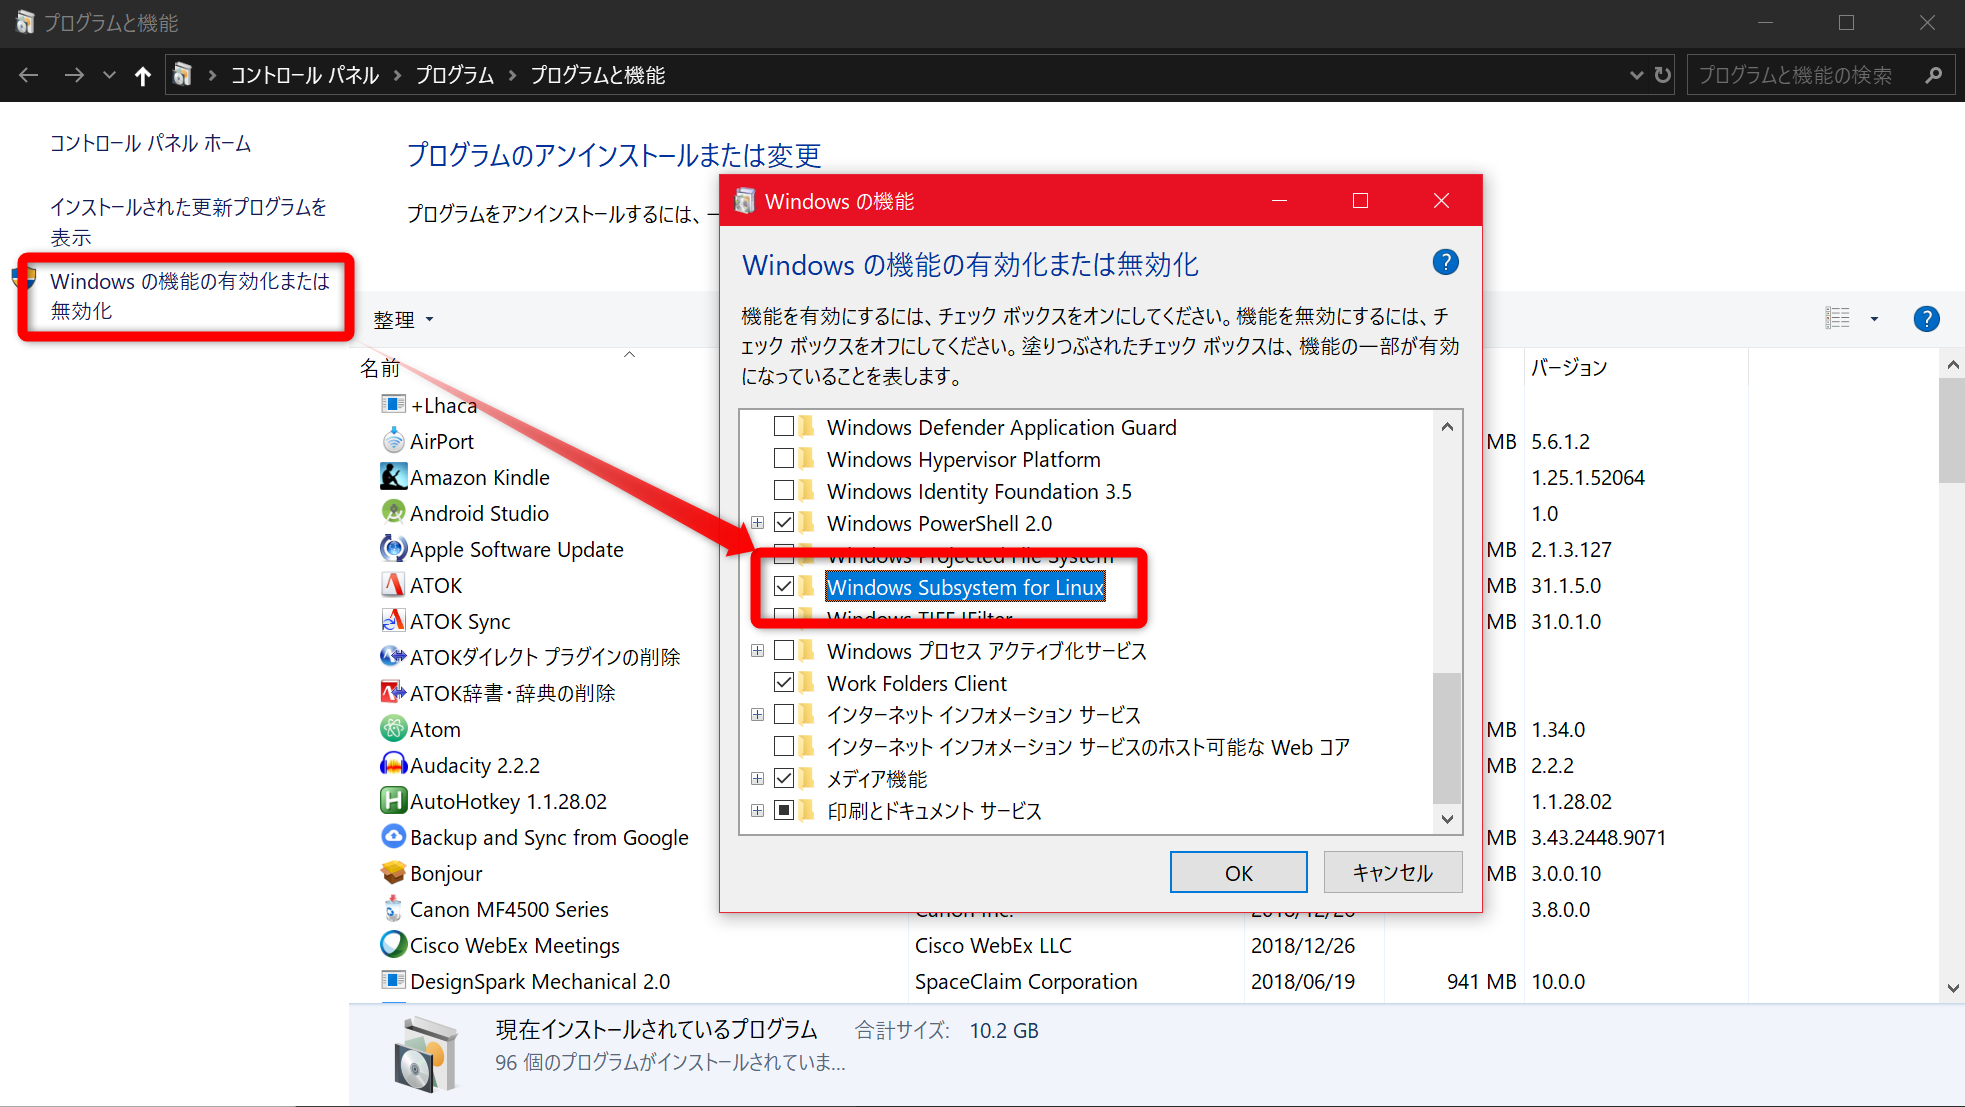This screenshot has width=1965, height=1107.
Task: Toggle Windows PowerShell 2.0 checkbox
Action: pyautogui.click(x=783, y=524)
